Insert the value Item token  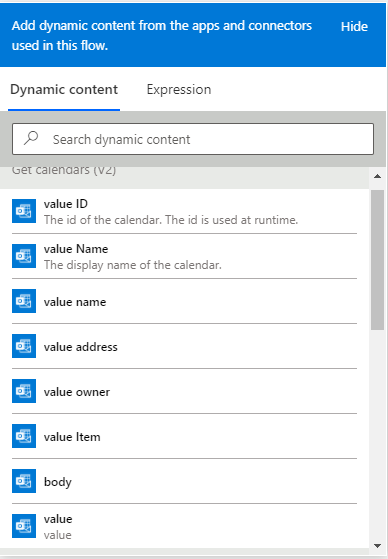click(x=184, y=436)
